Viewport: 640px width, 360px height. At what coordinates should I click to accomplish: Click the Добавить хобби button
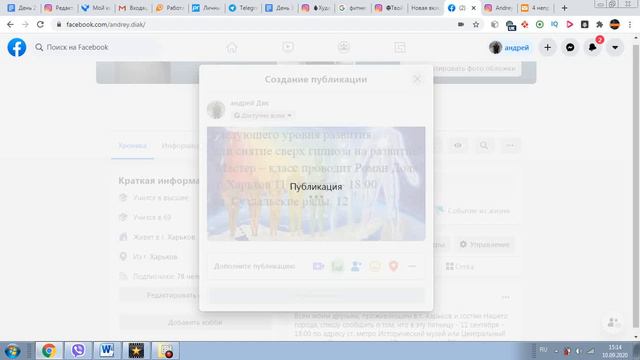tap(195, 322)
